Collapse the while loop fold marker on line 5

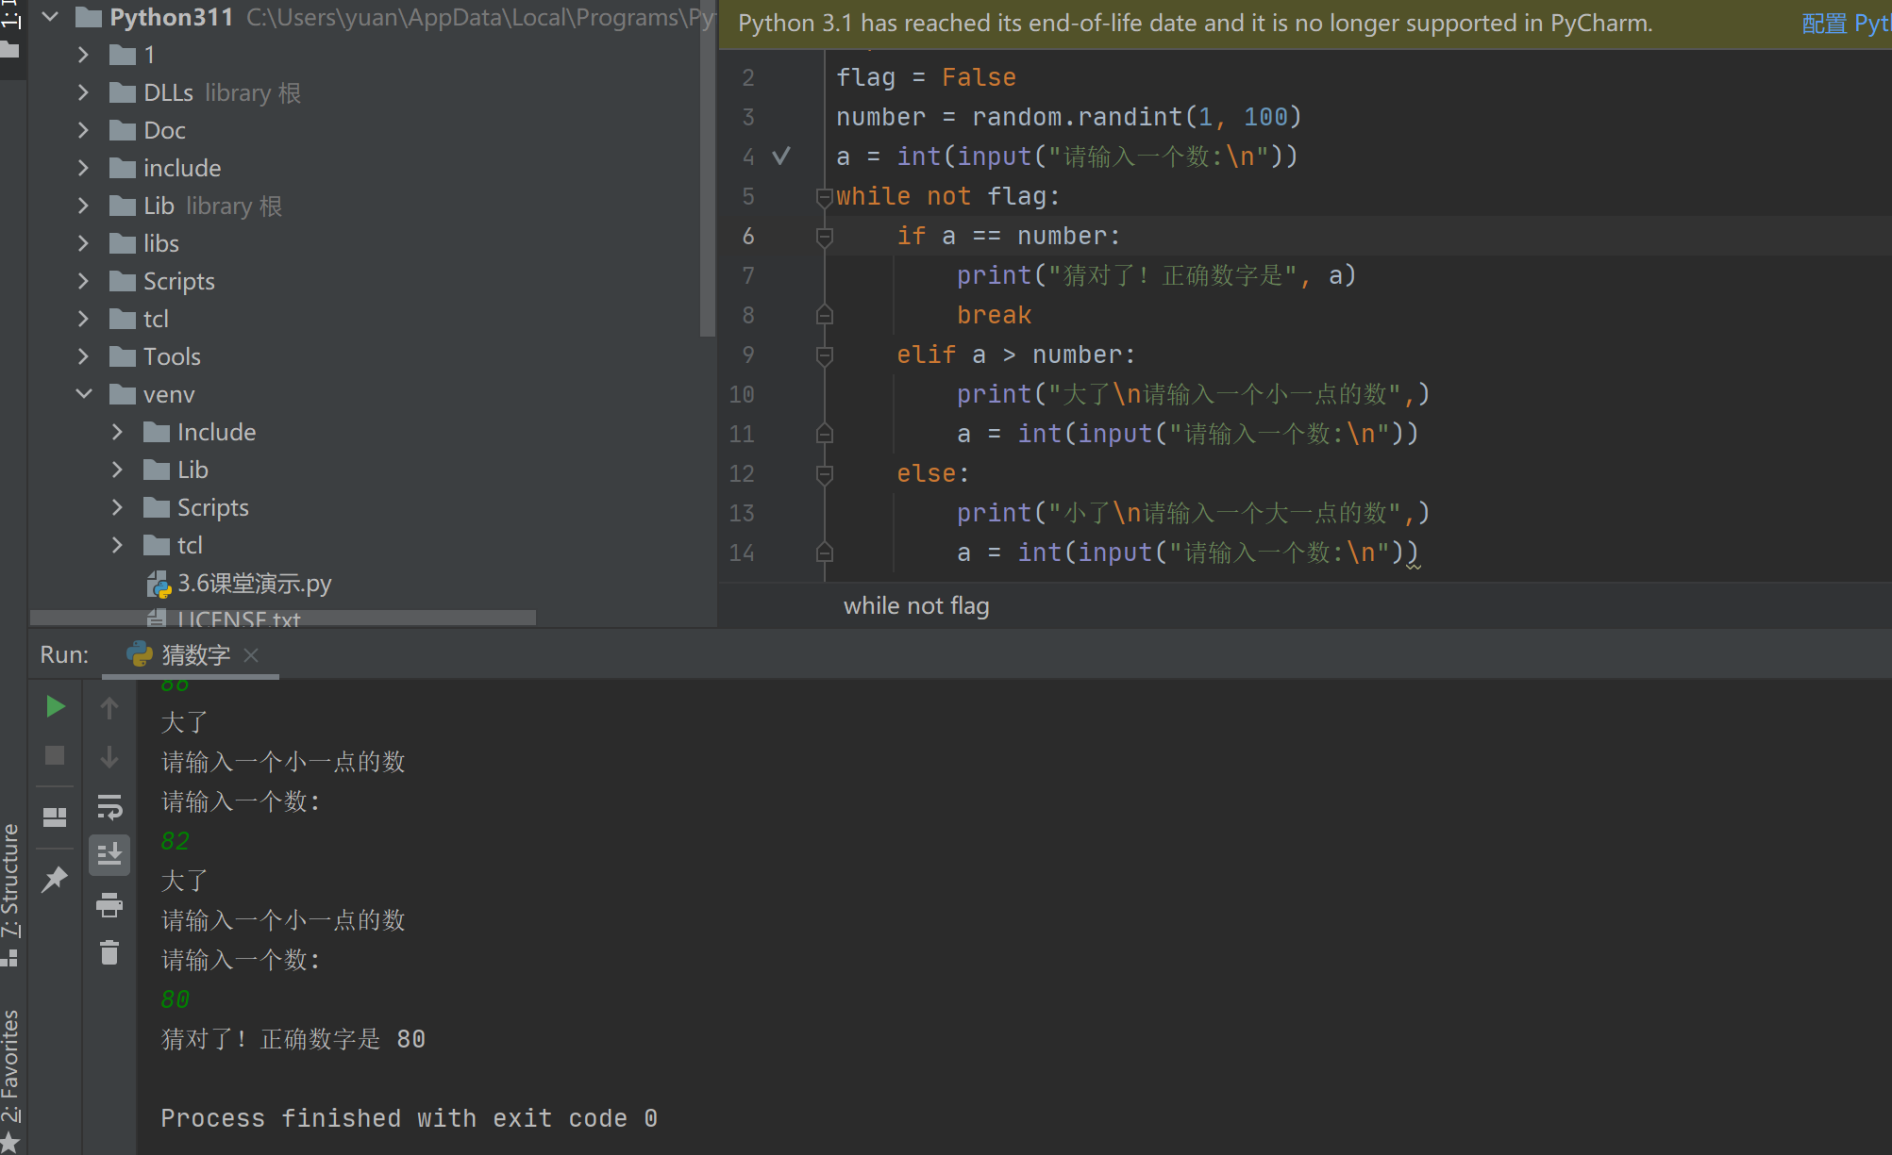click(824, 197)
